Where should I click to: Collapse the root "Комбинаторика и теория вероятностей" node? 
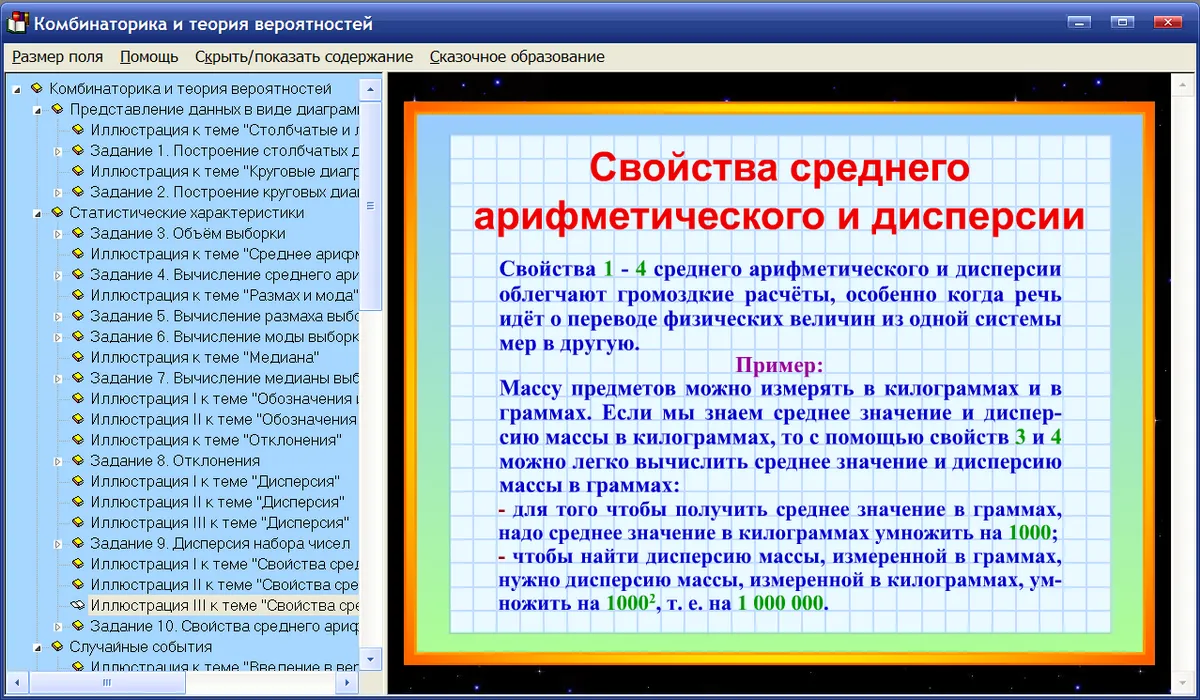tap(17, 89)
